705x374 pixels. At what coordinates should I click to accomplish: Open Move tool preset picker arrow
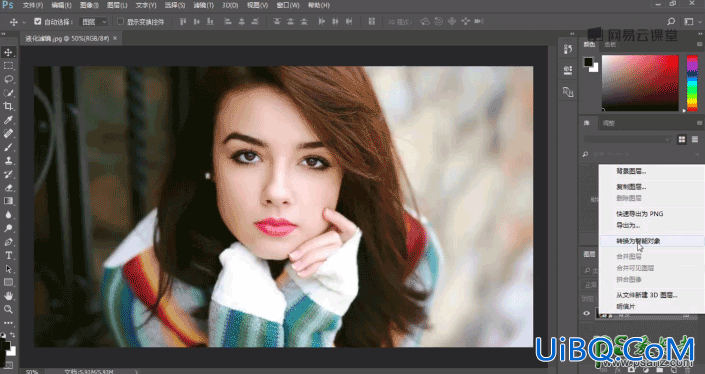coord(24,22)
